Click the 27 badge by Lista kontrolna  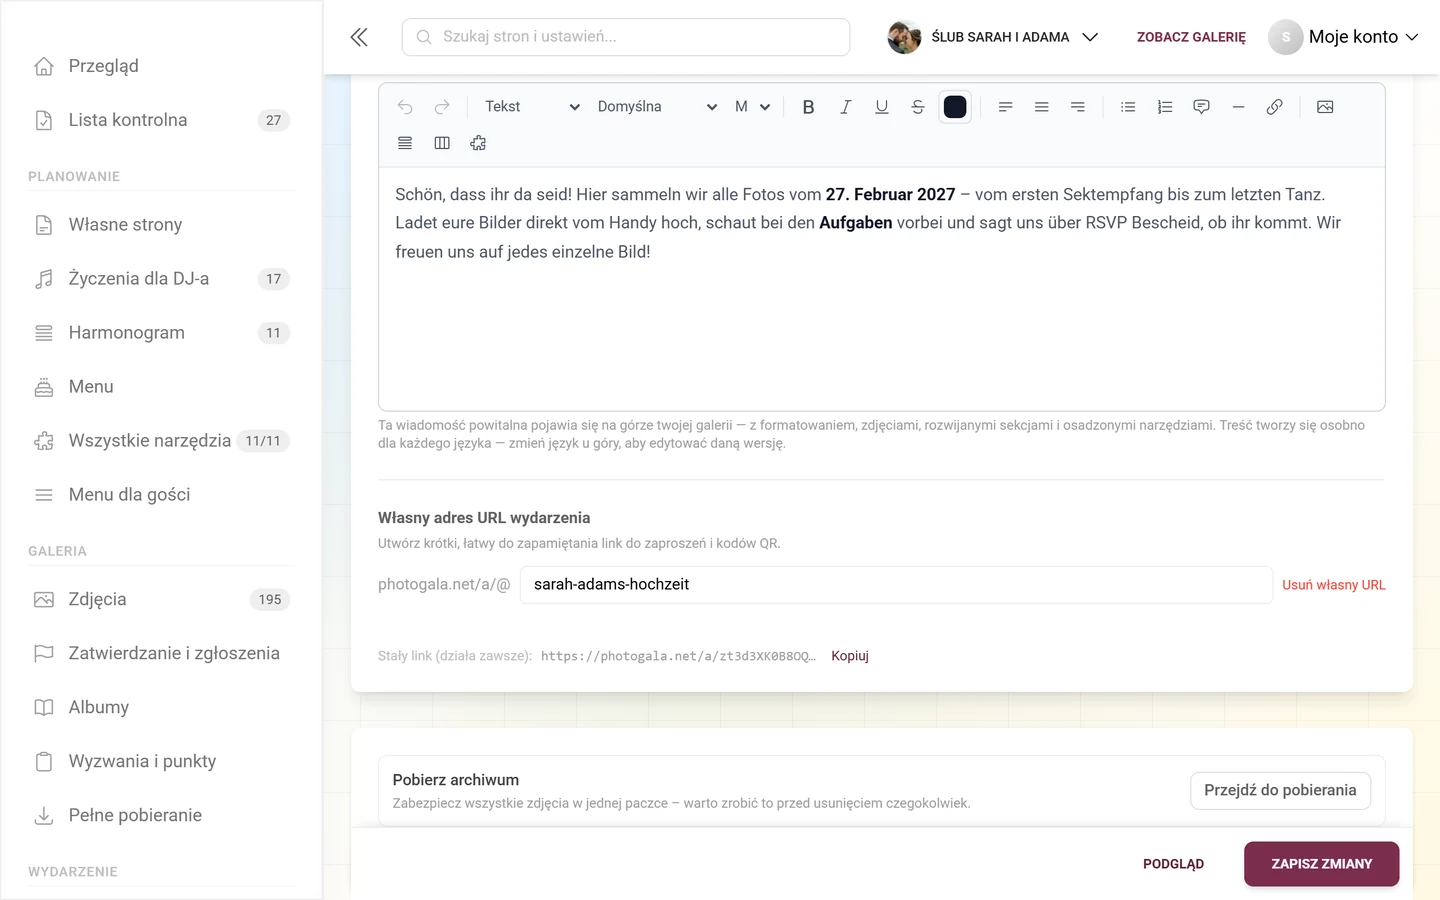(x=273, y=120)
